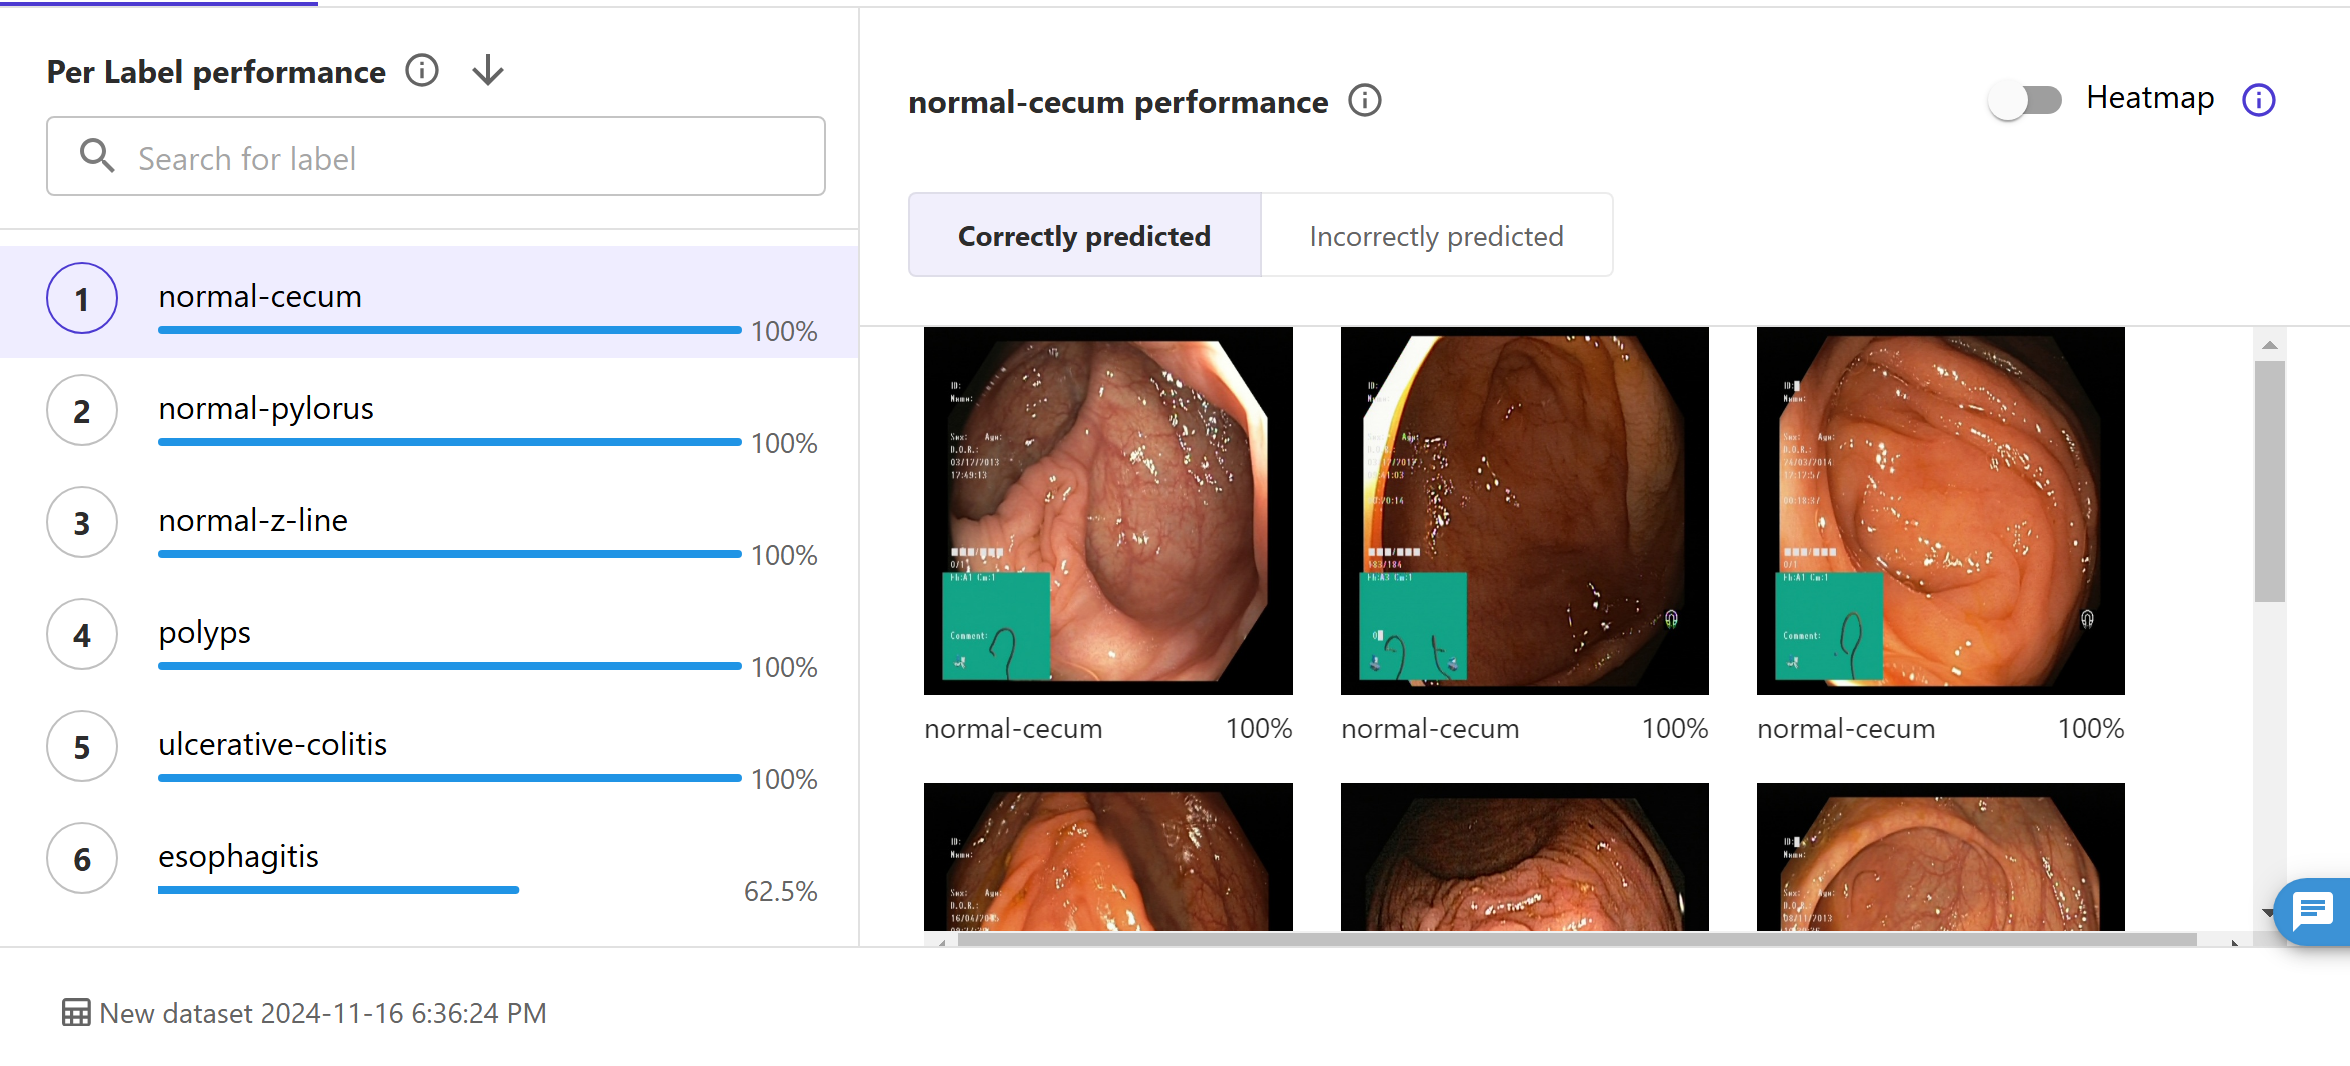Open the esophagitis label performance

click(x=430, y=860)
